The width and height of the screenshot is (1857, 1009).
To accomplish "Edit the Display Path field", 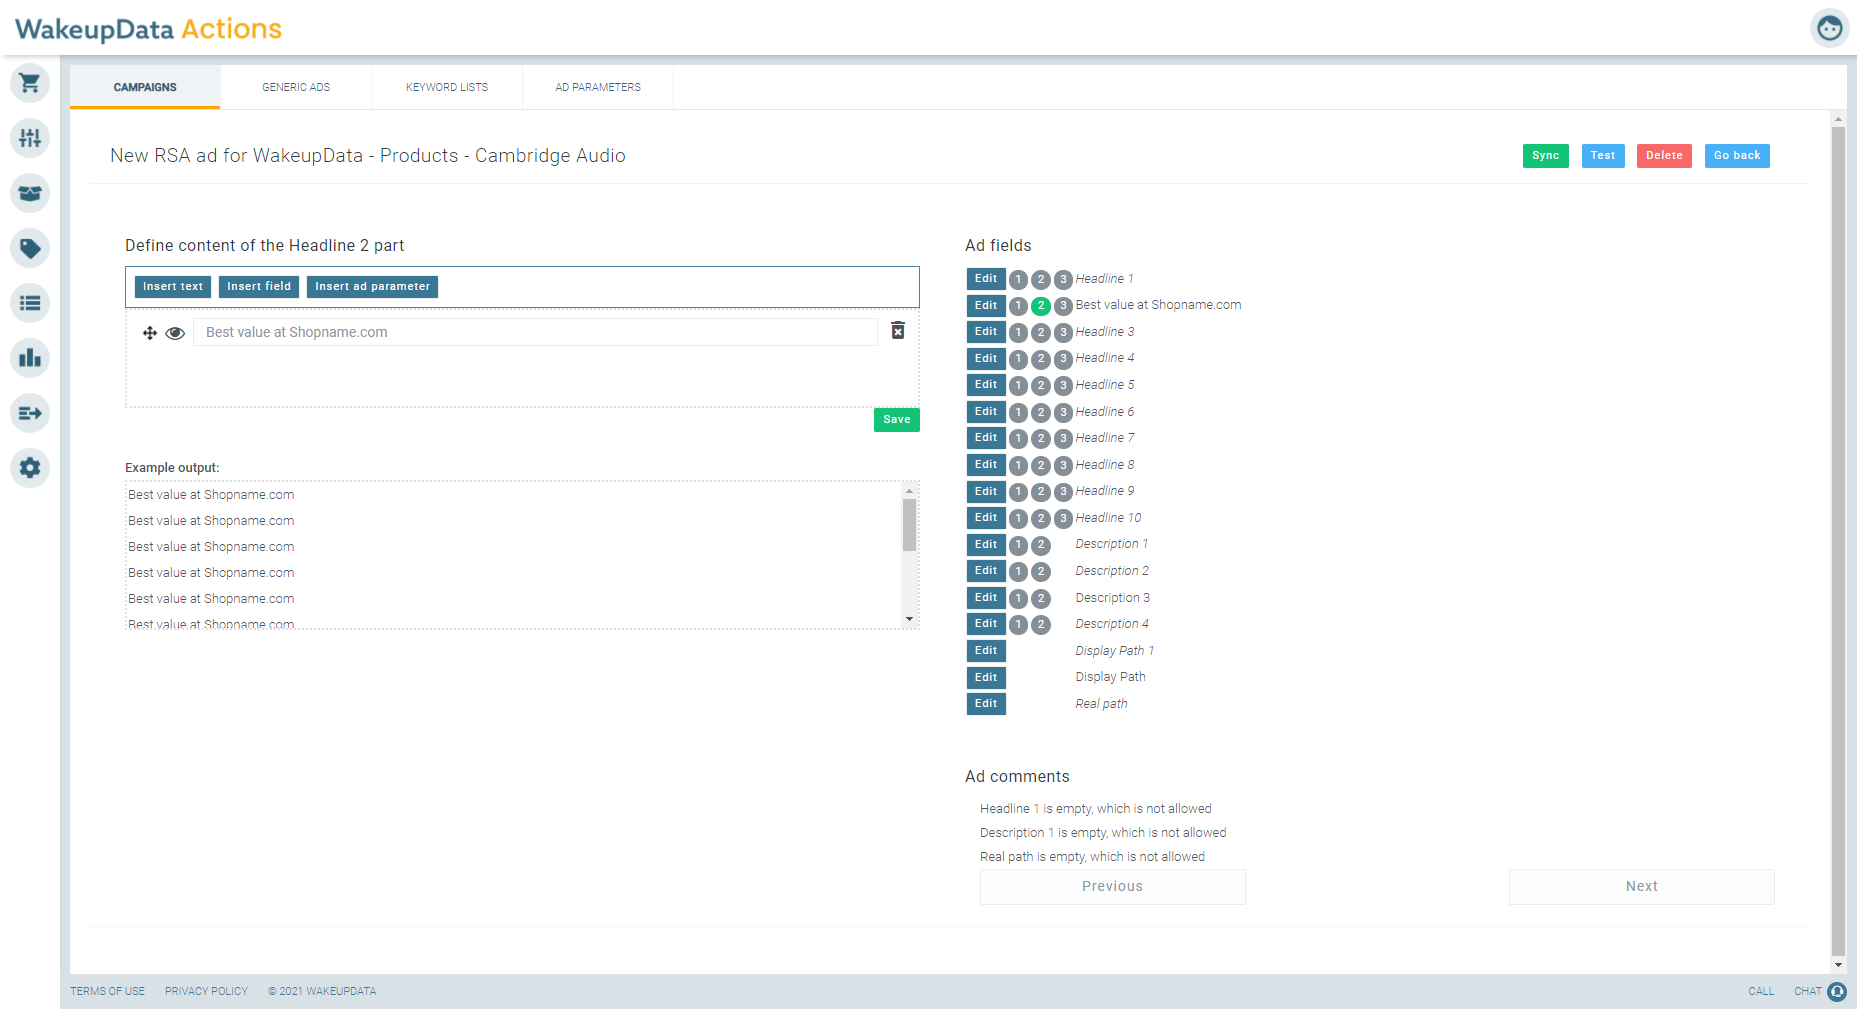I will [986, 677].
